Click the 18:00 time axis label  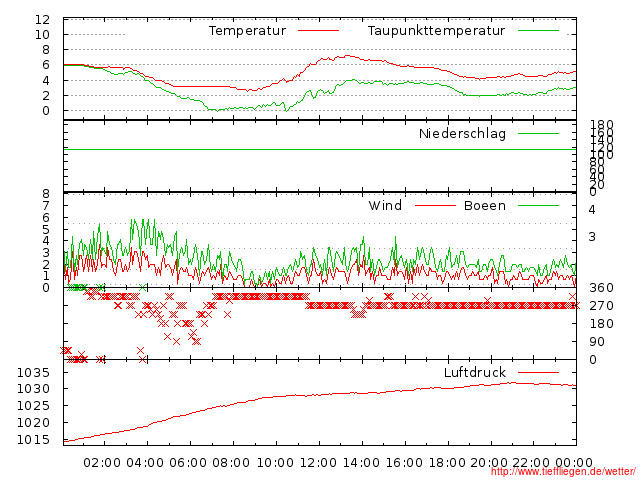(447, 463)
